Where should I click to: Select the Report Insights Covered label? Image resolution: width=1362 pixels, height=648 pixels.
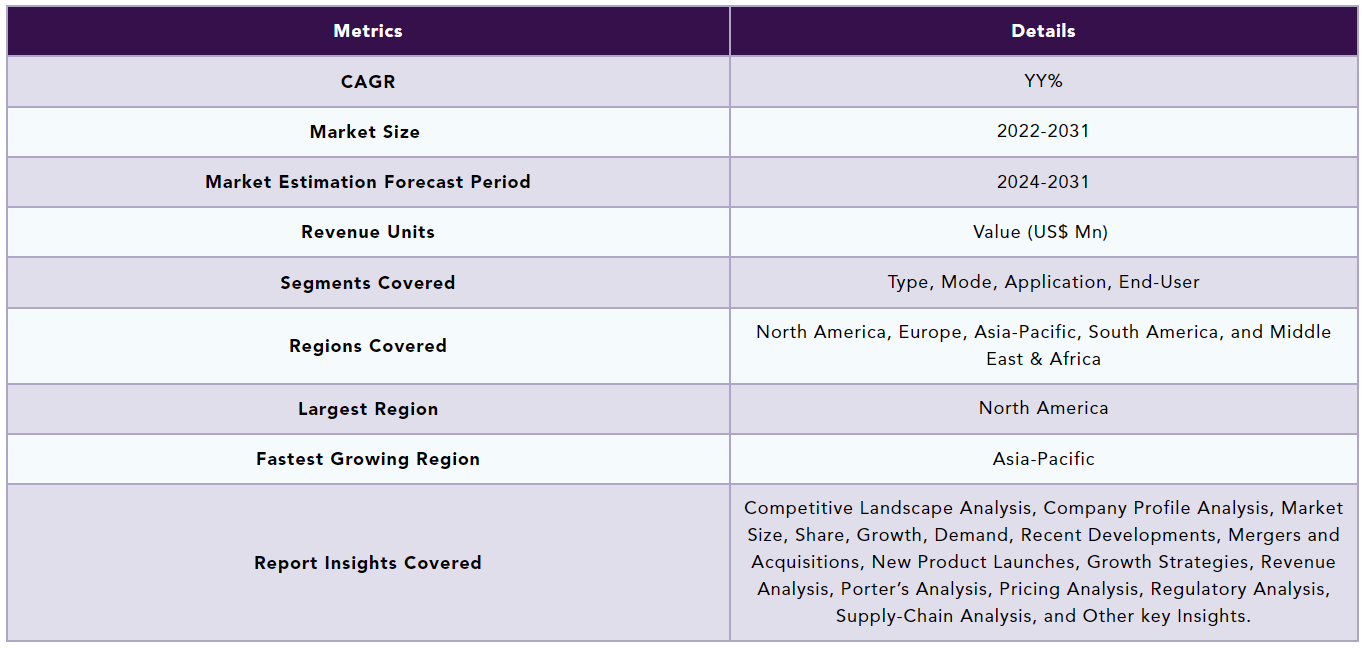tap(368, 563)
